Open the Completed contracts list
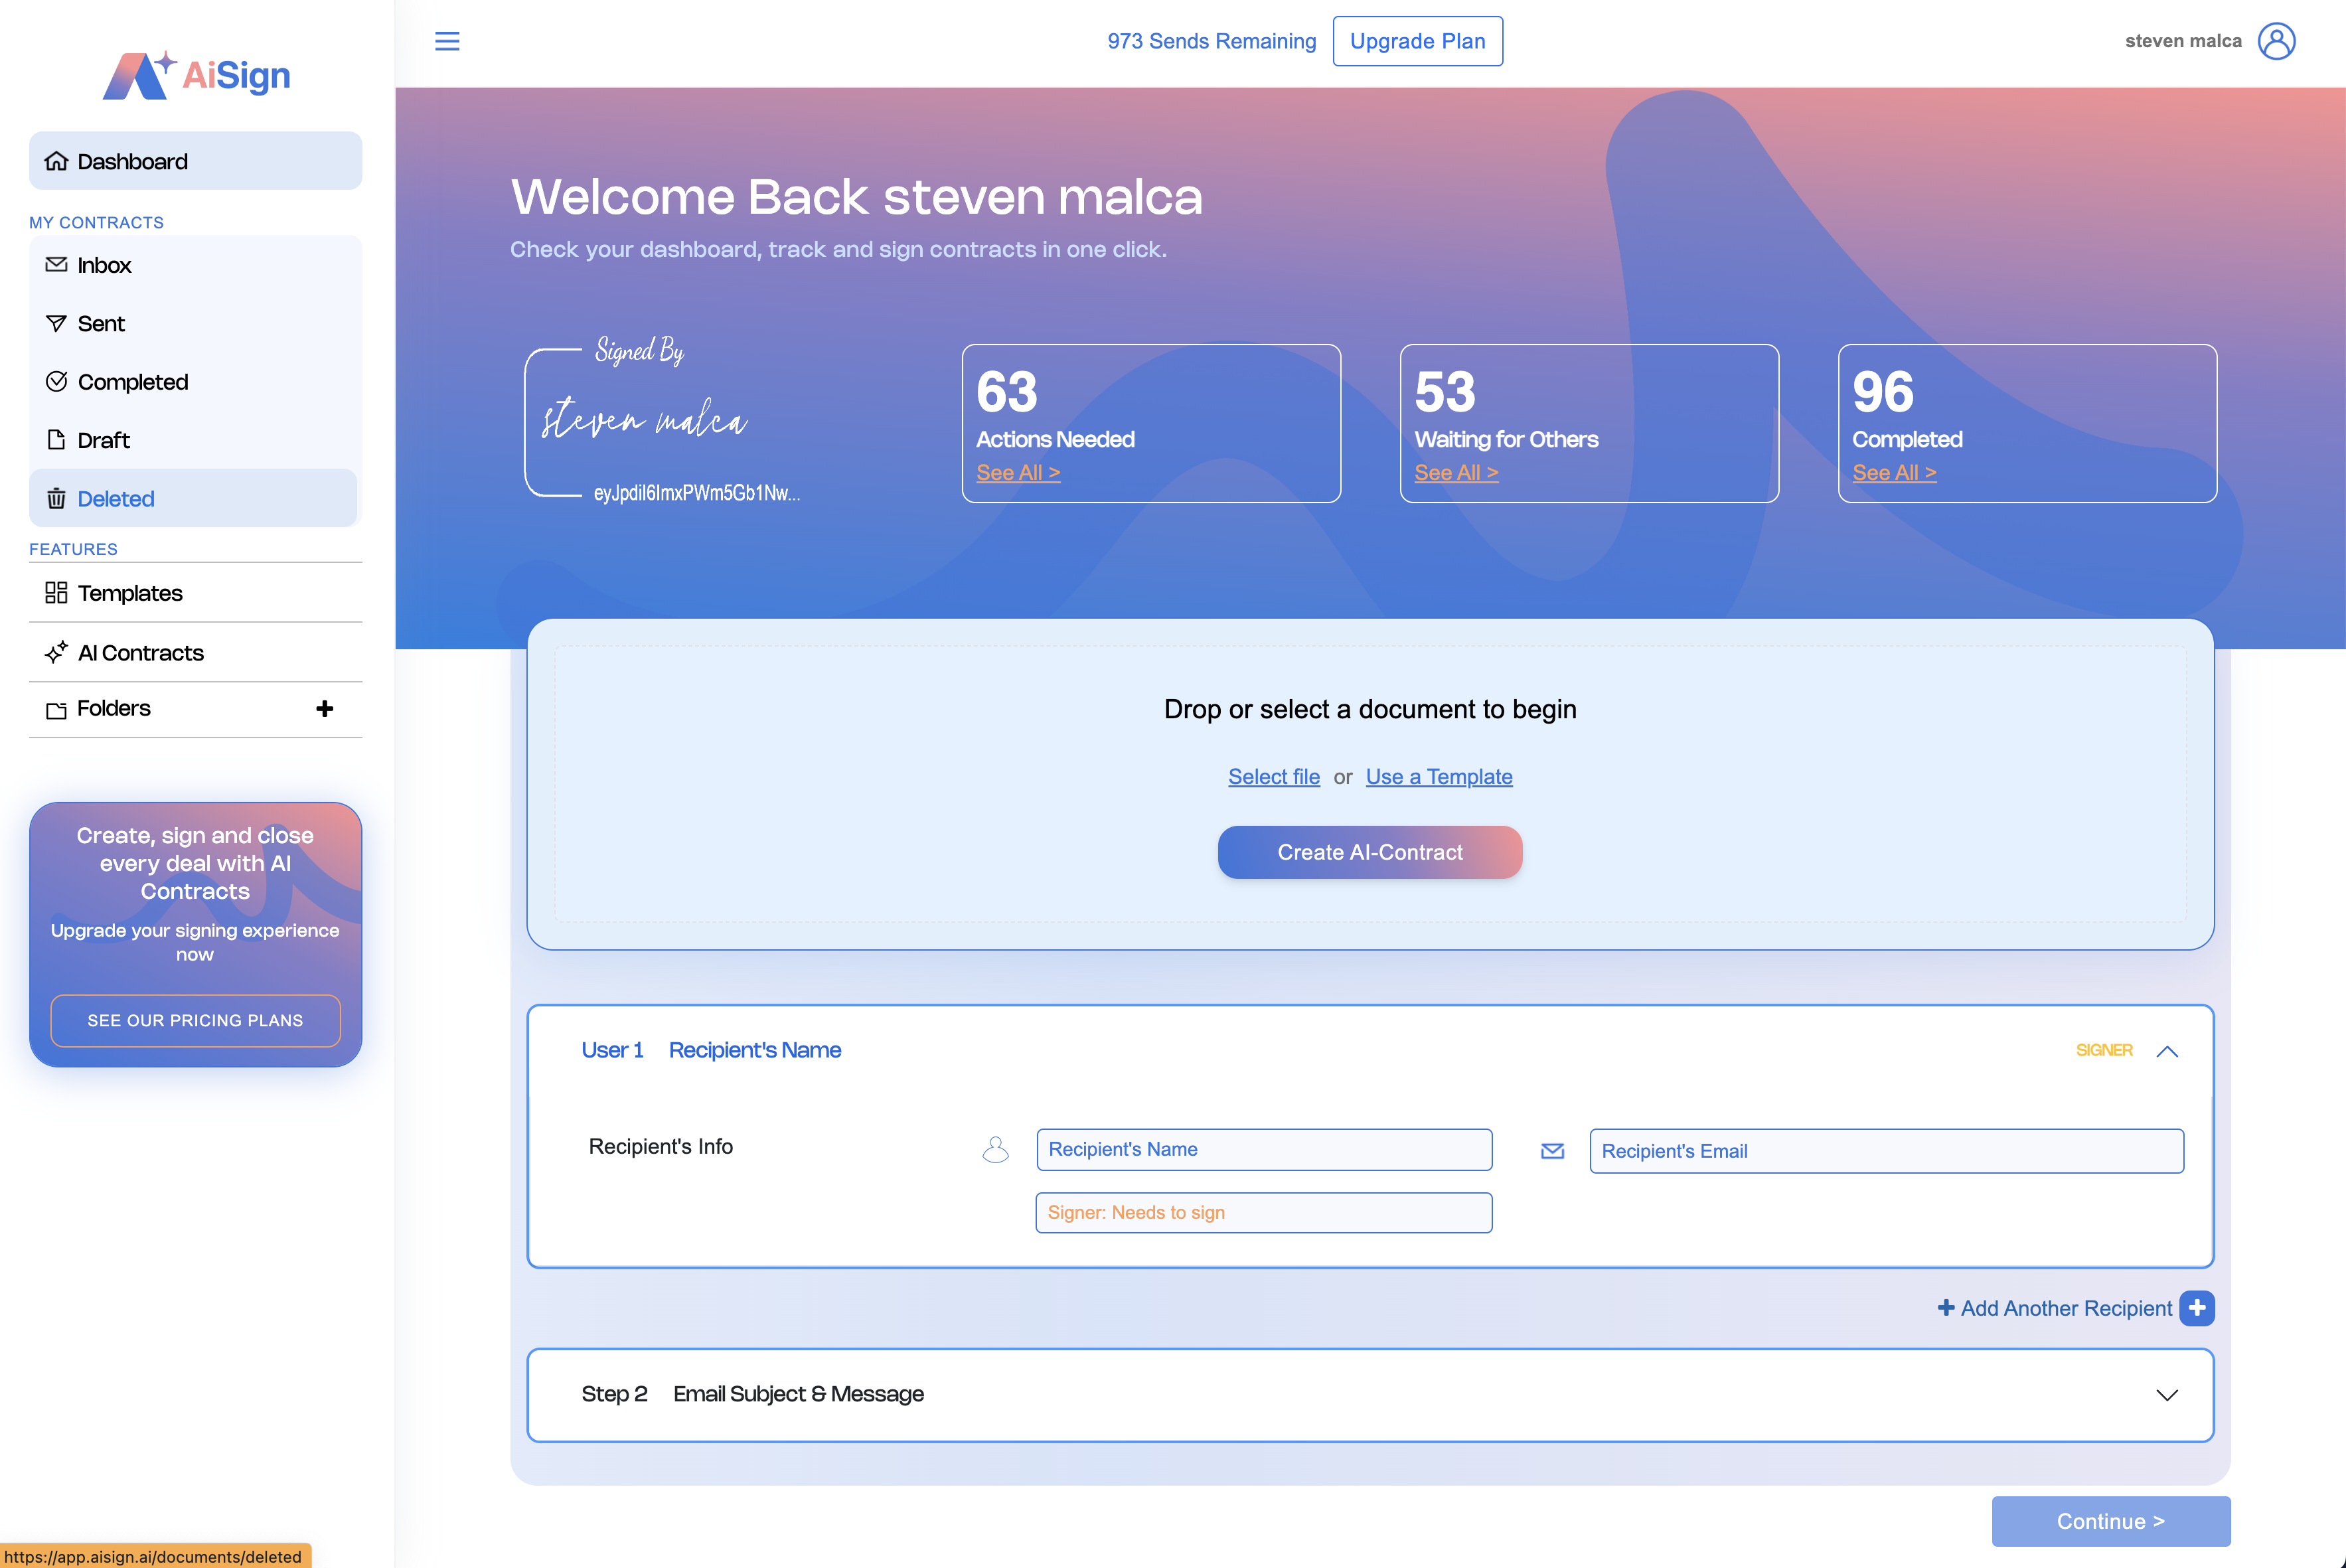Viewport: 2346px width, 1568px height. (132, 382)
